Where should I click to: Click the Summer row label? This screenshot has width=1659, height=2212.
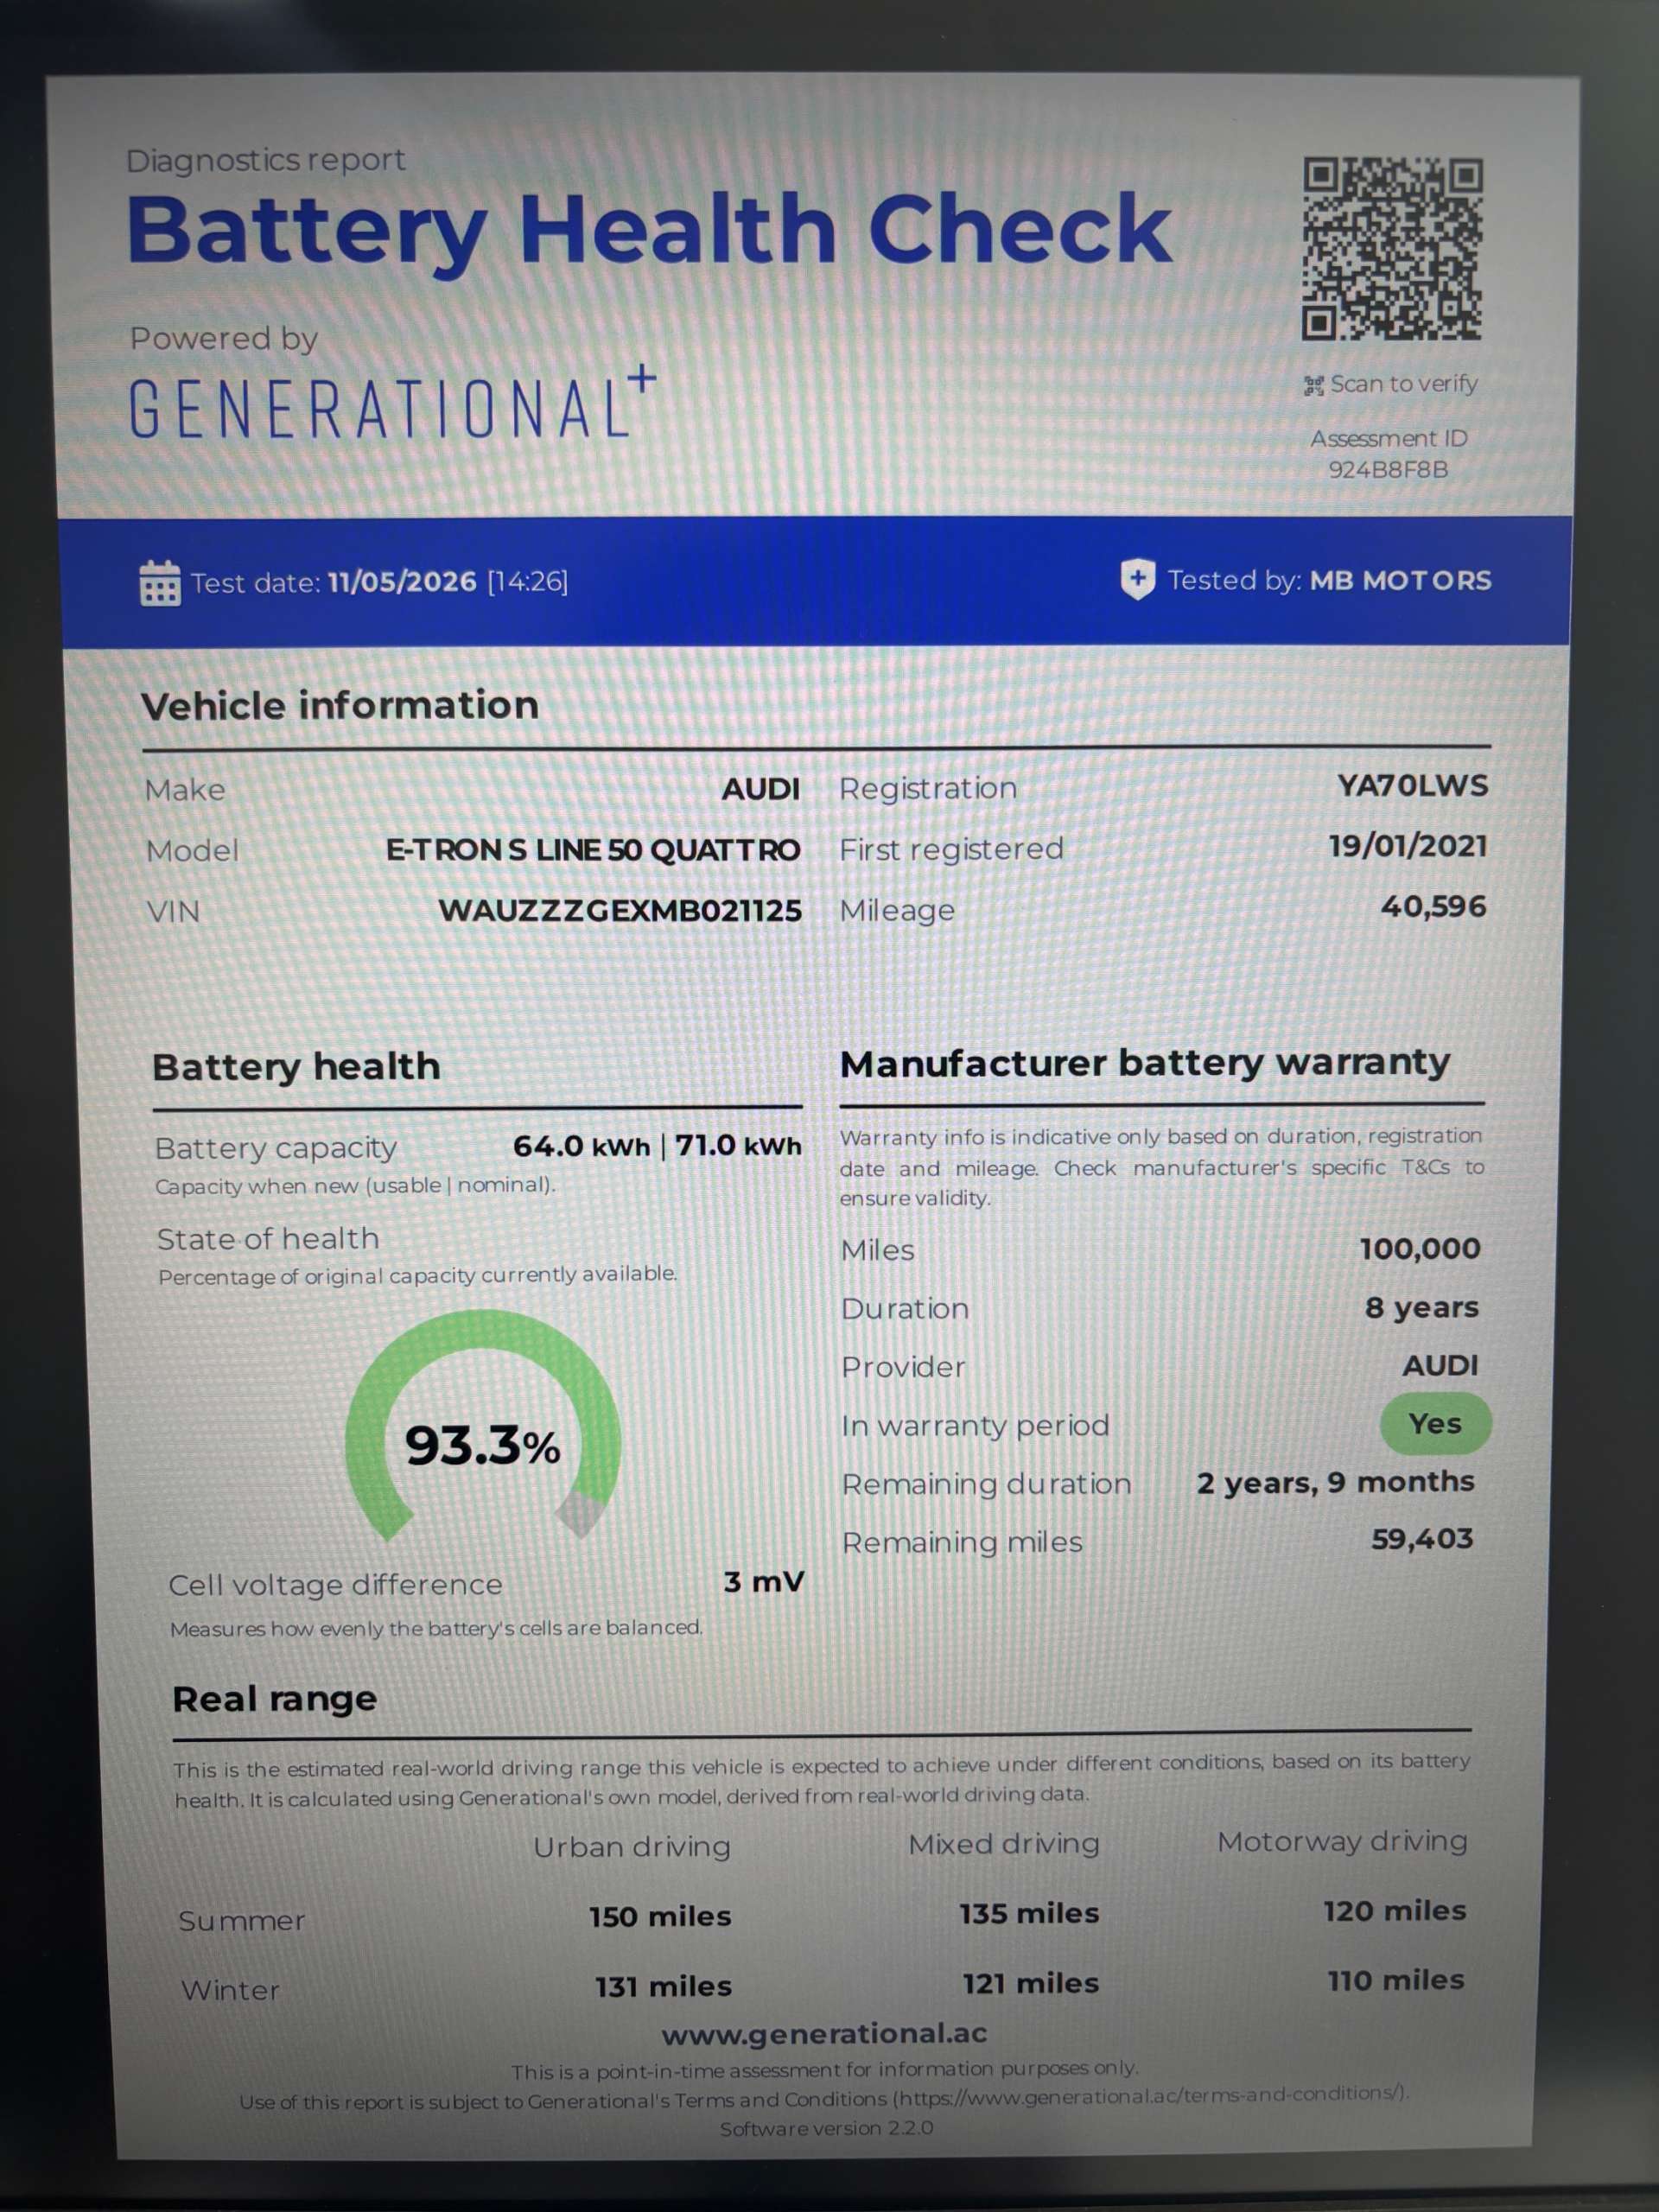242,1921
